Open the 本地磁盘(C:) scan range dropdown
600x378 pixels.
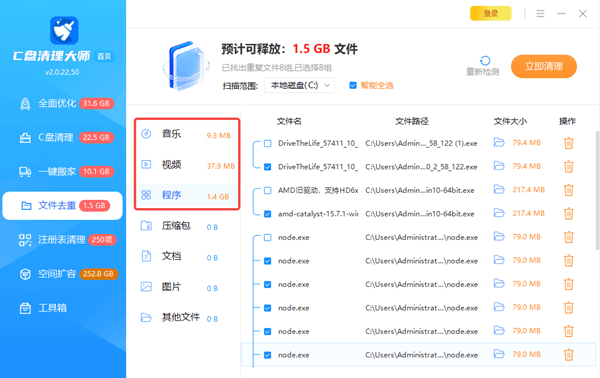coord(299,85)
